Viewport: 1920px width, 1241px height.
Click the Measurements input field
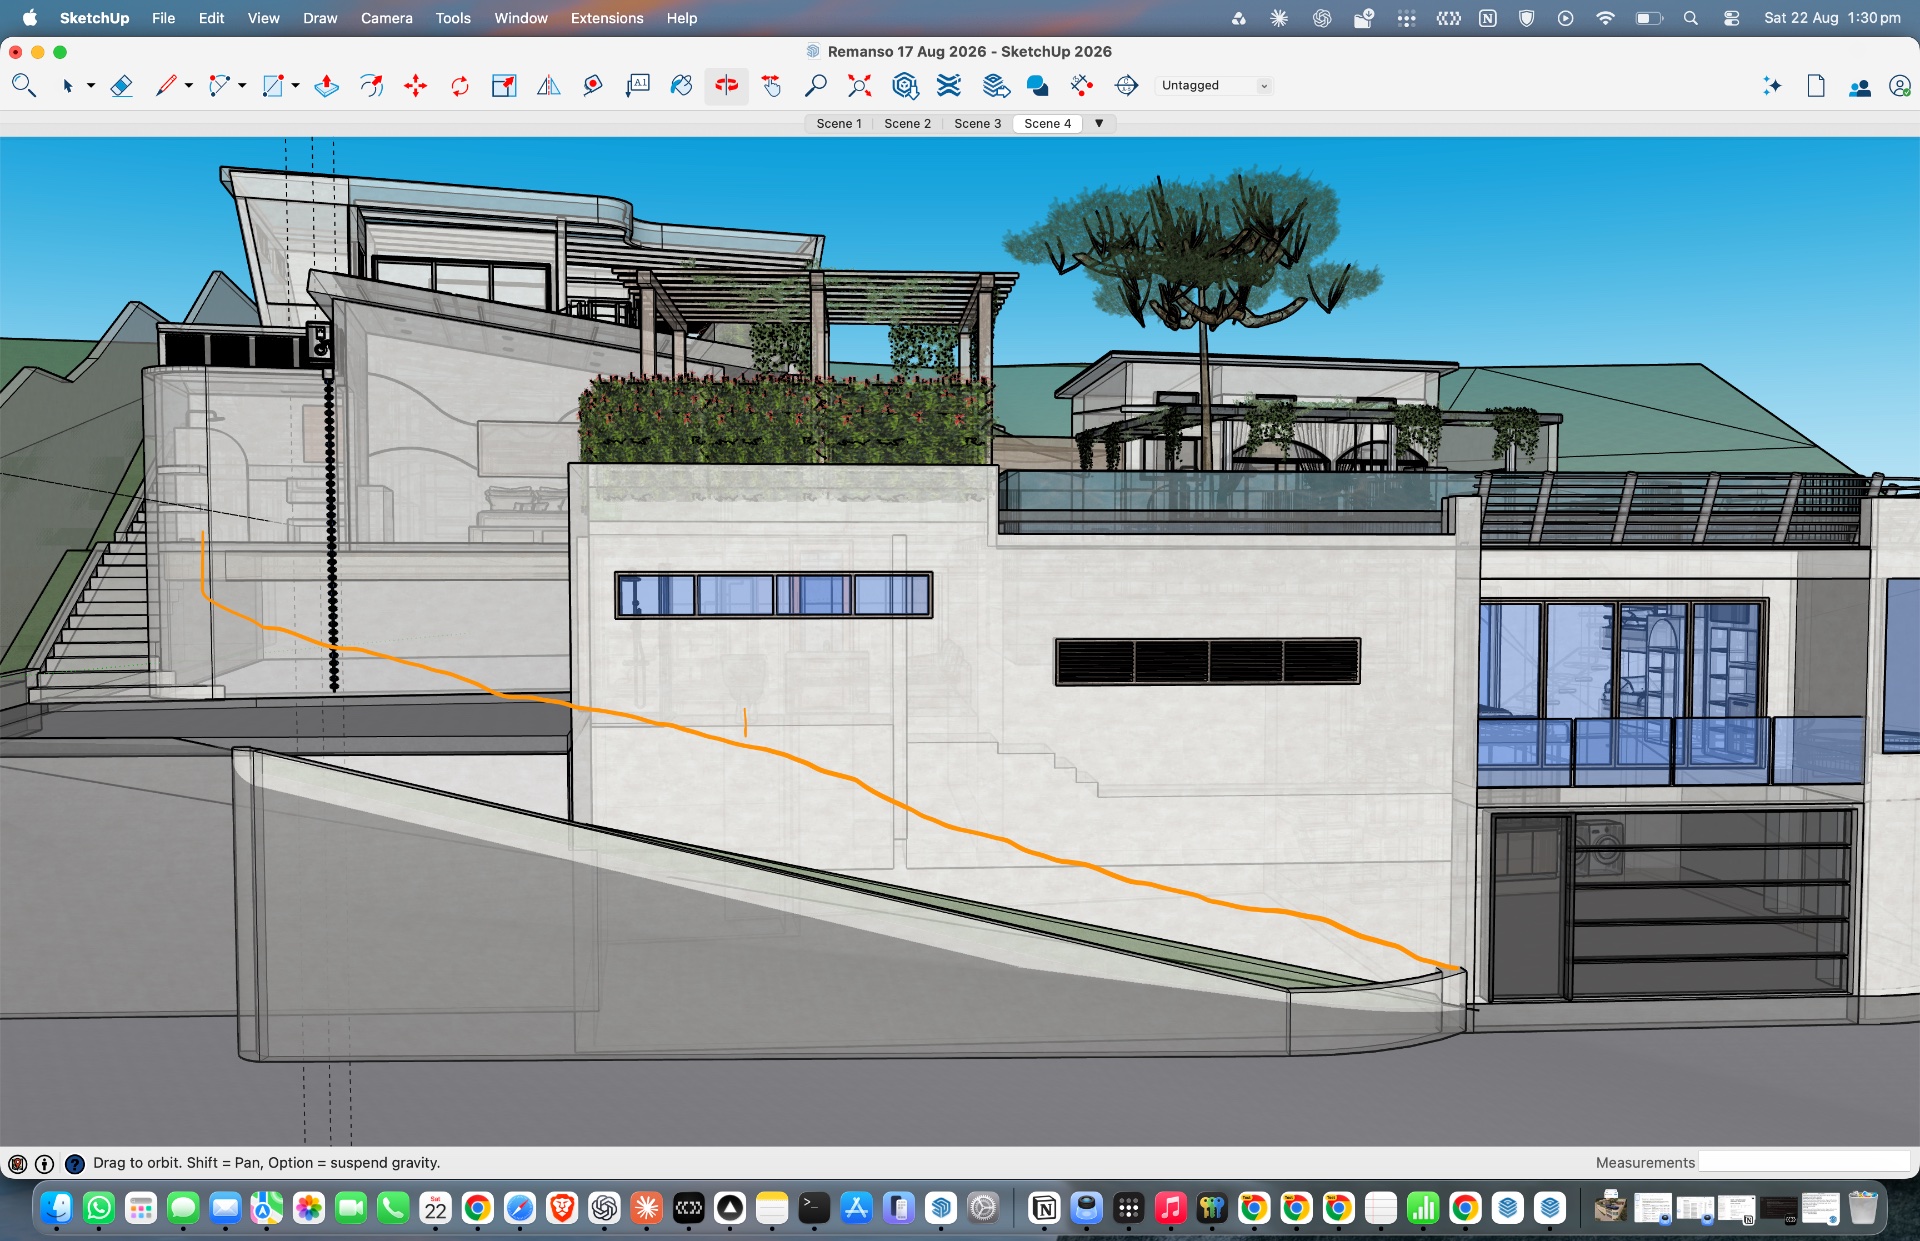1804,1162
